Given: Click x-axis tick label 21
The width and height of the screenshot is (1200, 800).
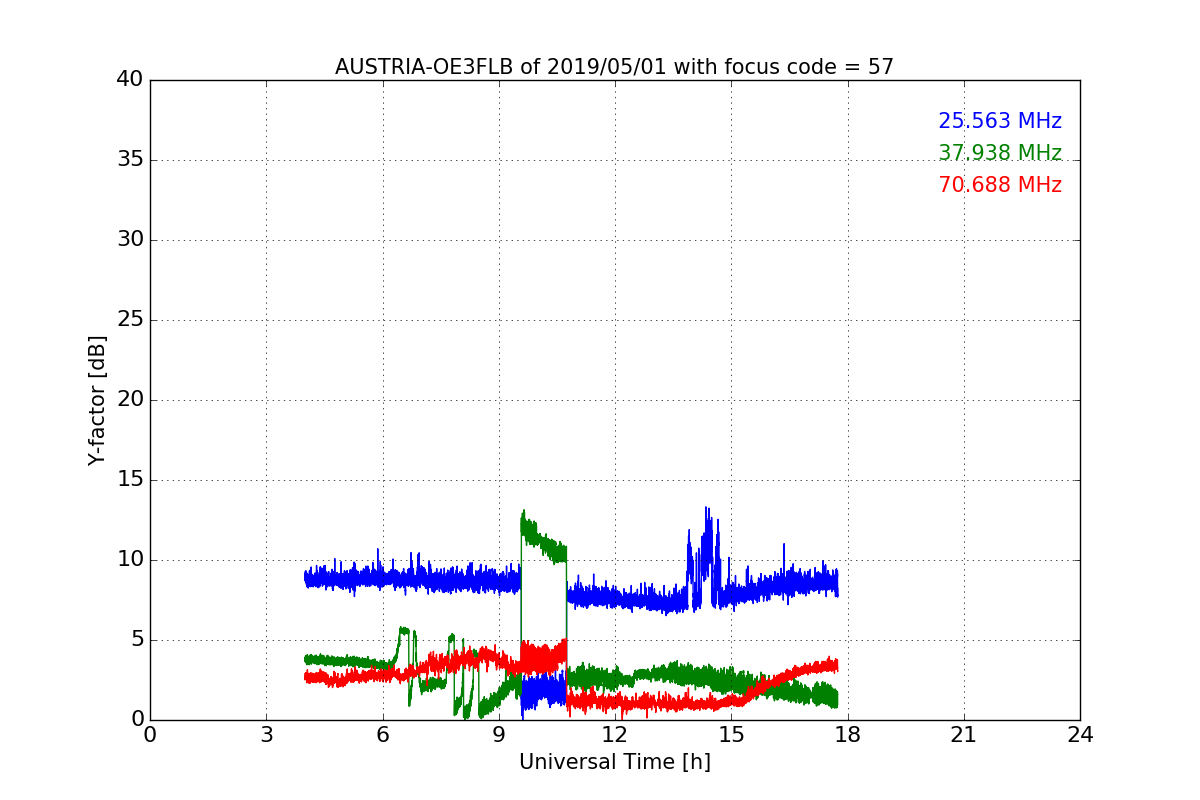Looking at the screenshot, I should [963, 735].
